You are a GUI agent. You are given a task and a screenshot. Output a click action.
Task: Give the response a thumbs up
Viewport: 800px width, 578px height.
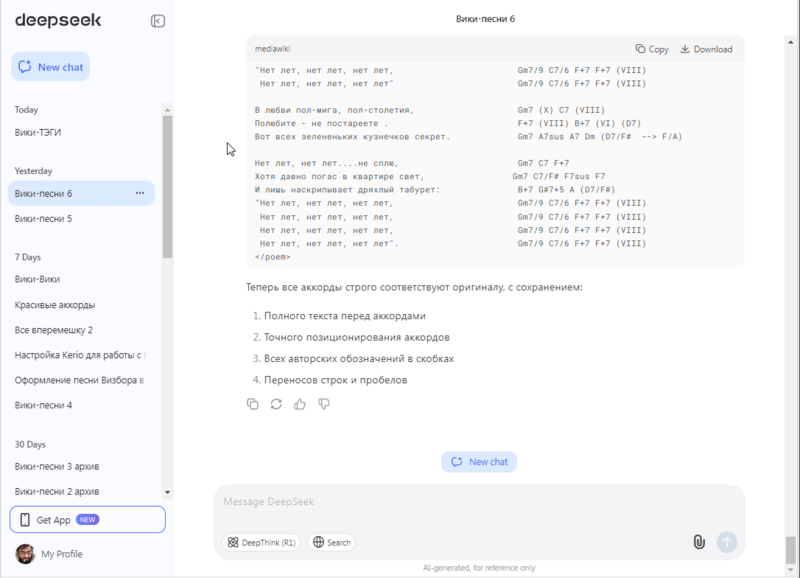(300, 404)
